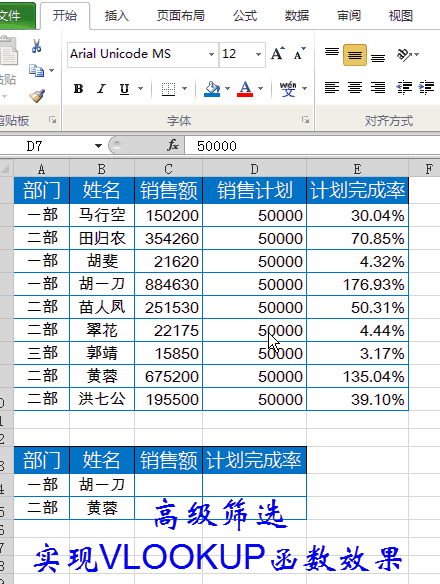Decrease indent icon
The height and width of the screenshot is (584, 440).
pyautogui.click(x=404, y=88)
